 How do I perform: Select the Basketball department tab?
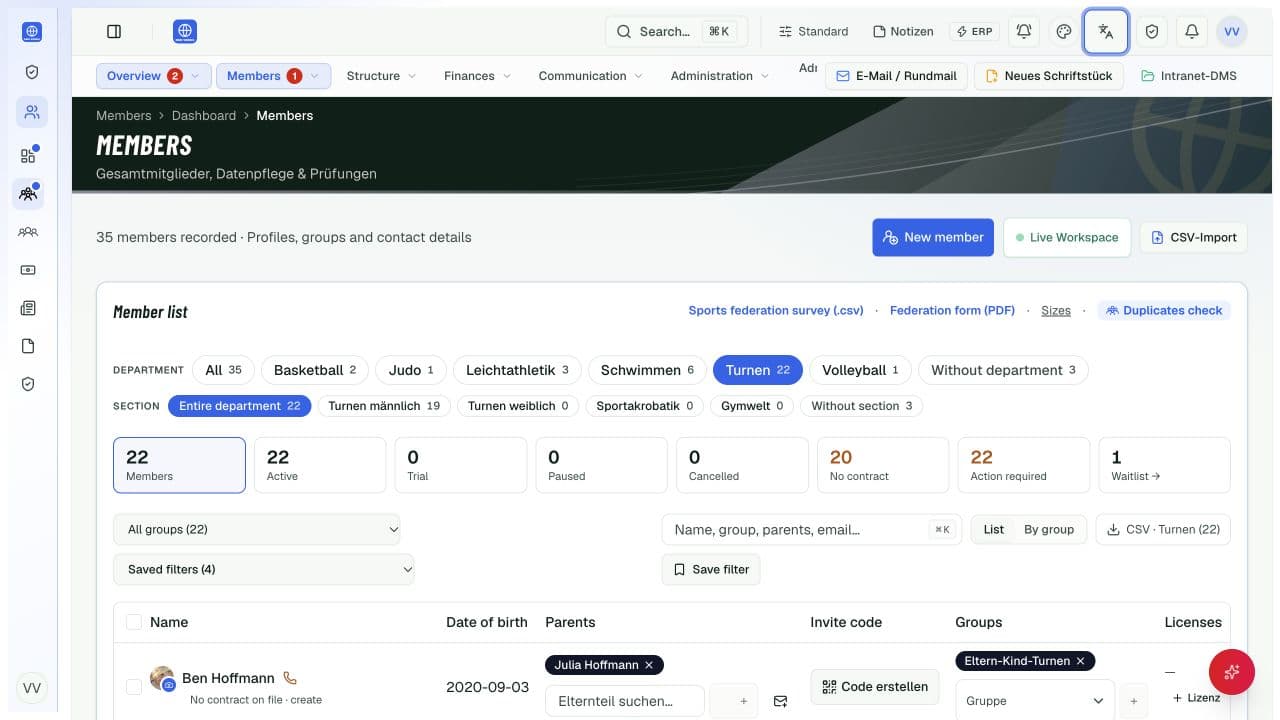click(x=315, y=370)
